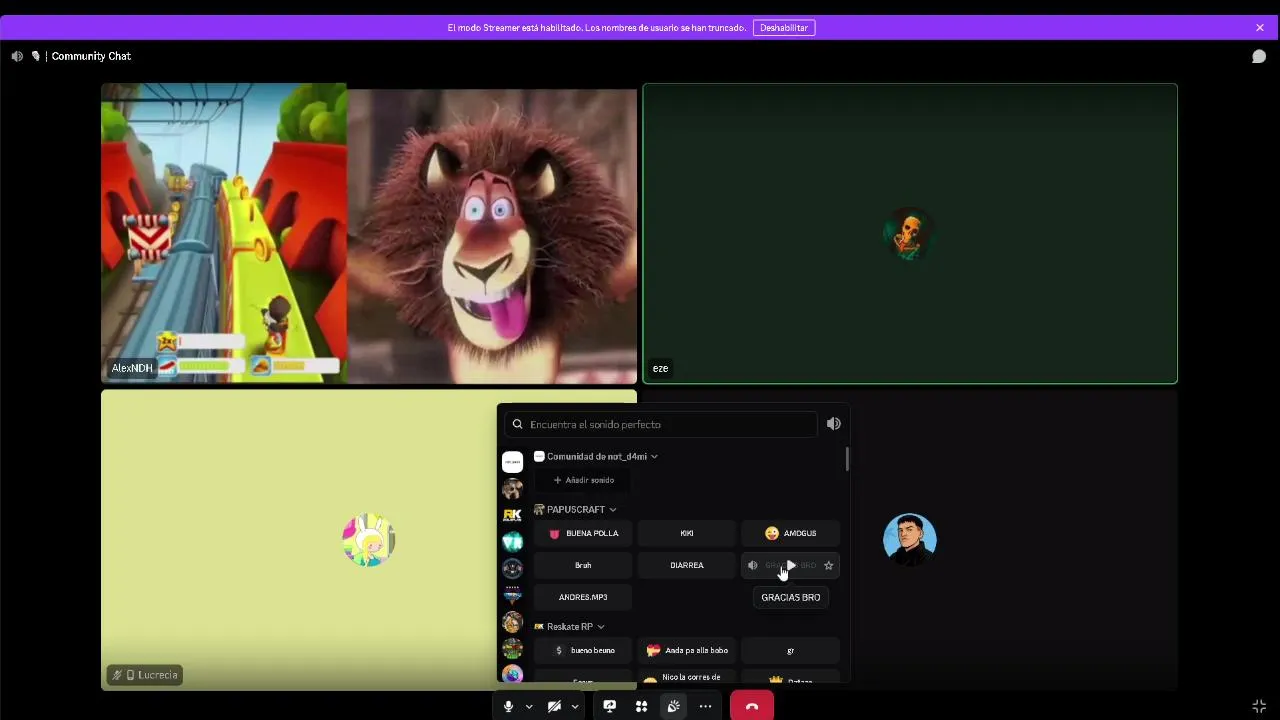Focus eze's video tile
The height and width of the screenshot is (720, 1280).
(x=910, y=234)
